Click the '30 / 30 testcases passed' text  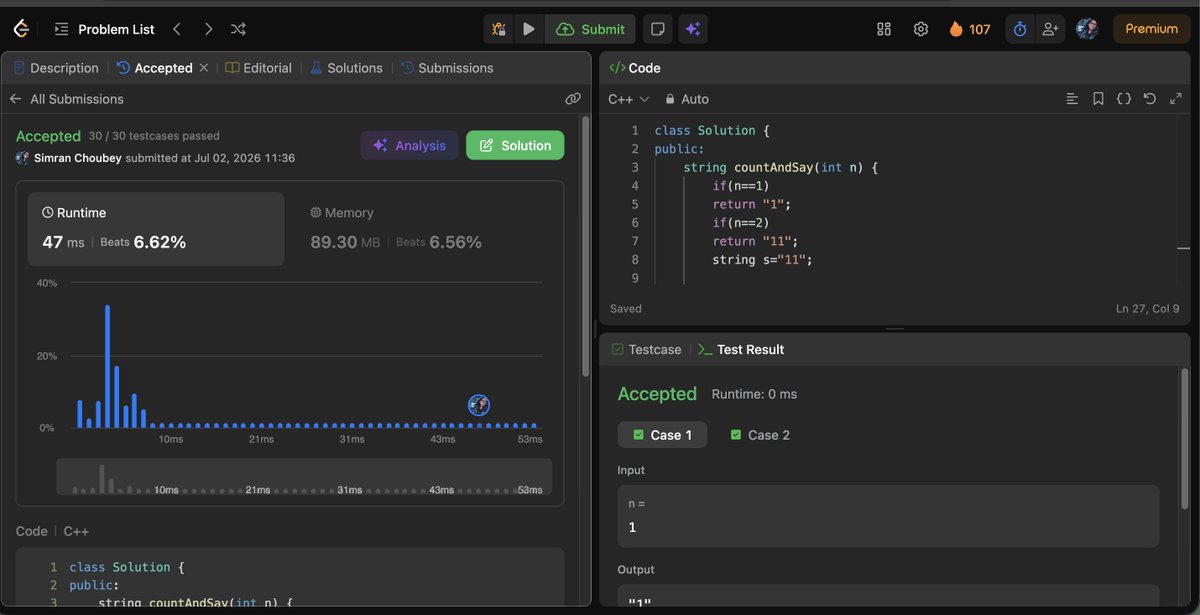(154, 136)
